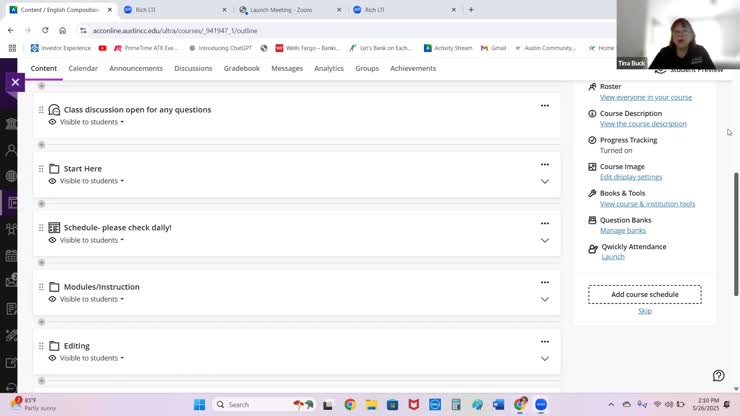The width and height of the screenshot is (740, 416).
Task: Open options for Class discussion item
Action: 545,106
